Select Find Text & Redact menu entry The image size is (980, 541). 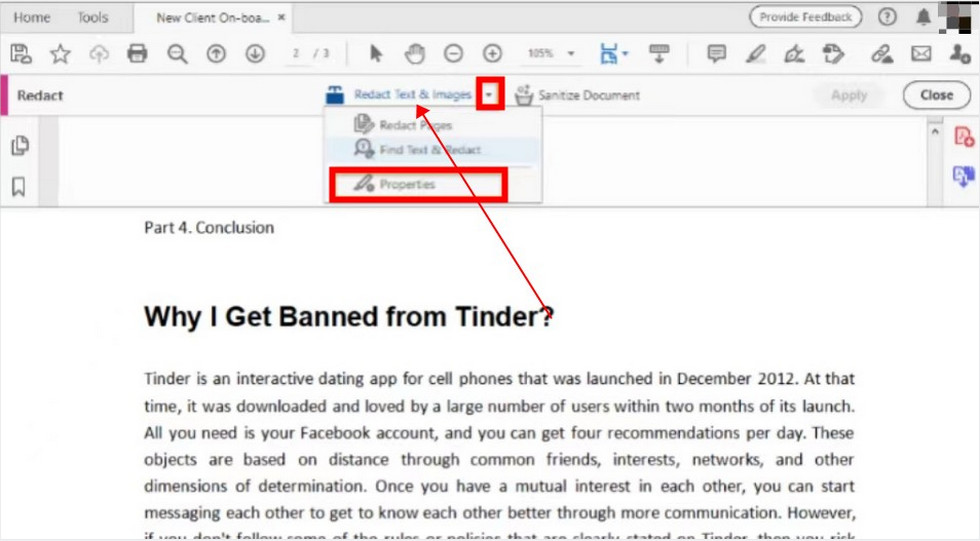(x=429, y=150)
